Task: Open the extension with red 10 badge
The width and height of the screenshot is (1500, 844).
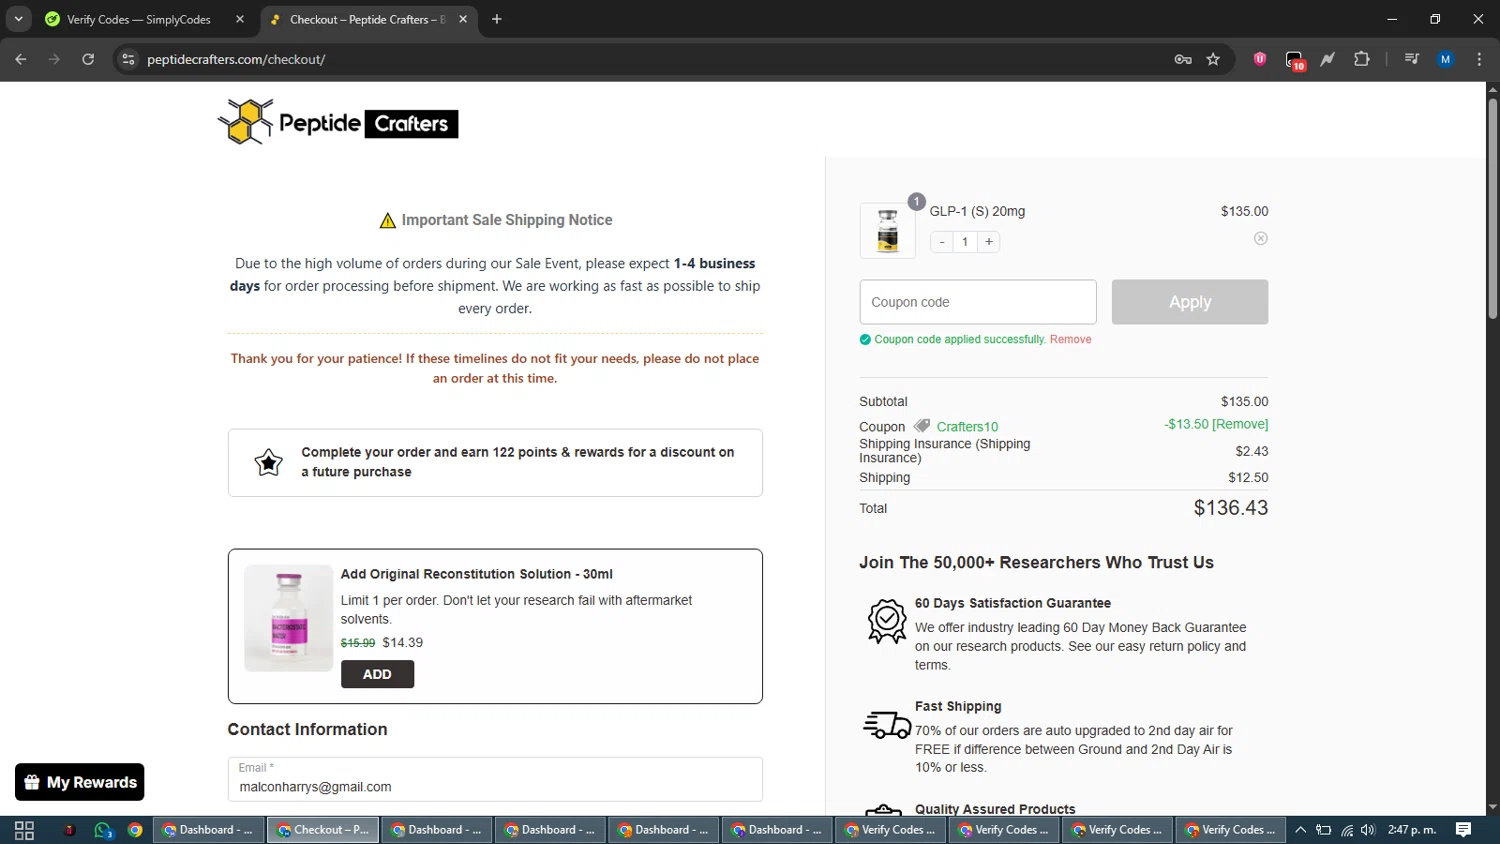Action: click(x=1295, y=60)
